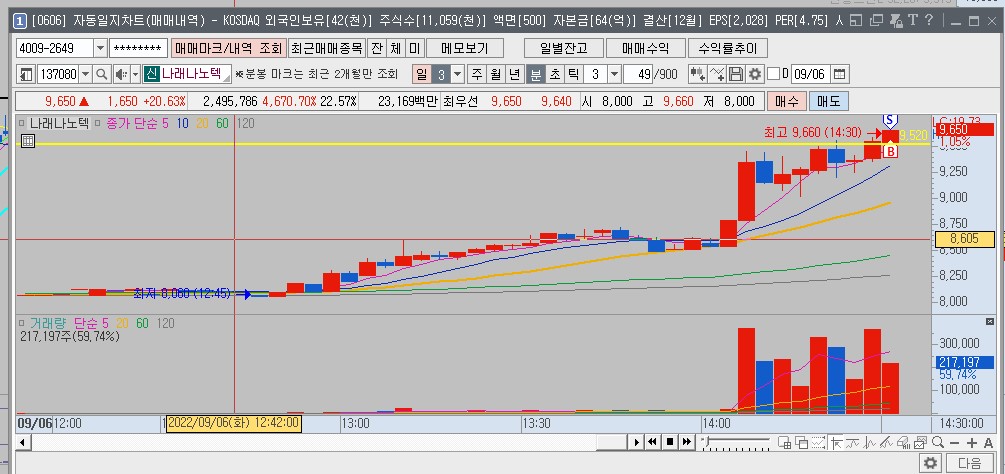Click the overlapping windows icon in bottom toolbar
1005x474 pixels.
tap(801, 443)
